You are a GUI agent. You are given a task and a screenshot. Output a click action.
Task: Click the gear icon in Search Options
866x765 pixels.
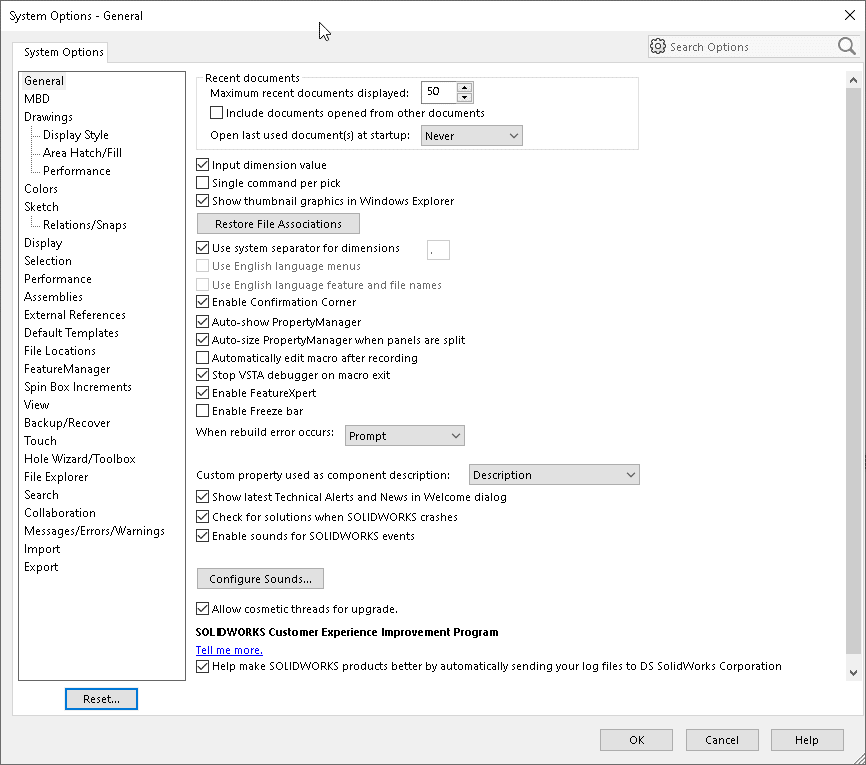[x=658, y=46]
